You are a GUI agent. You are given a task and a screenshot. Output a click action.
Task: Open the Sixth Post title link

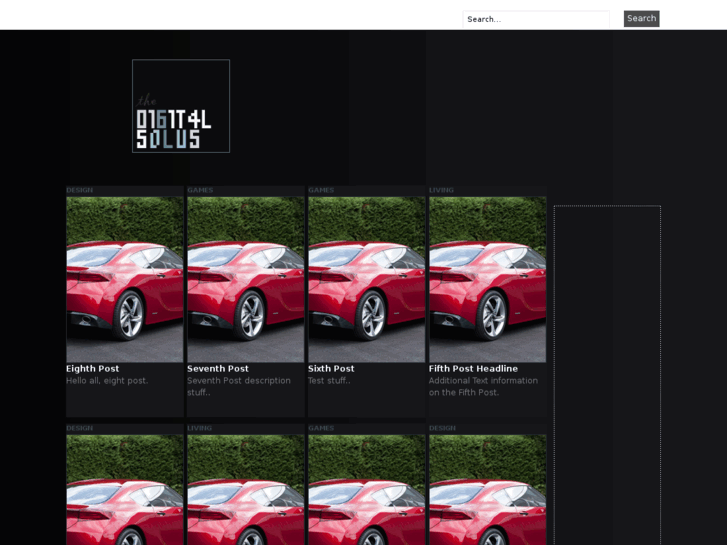pos(331,369)
